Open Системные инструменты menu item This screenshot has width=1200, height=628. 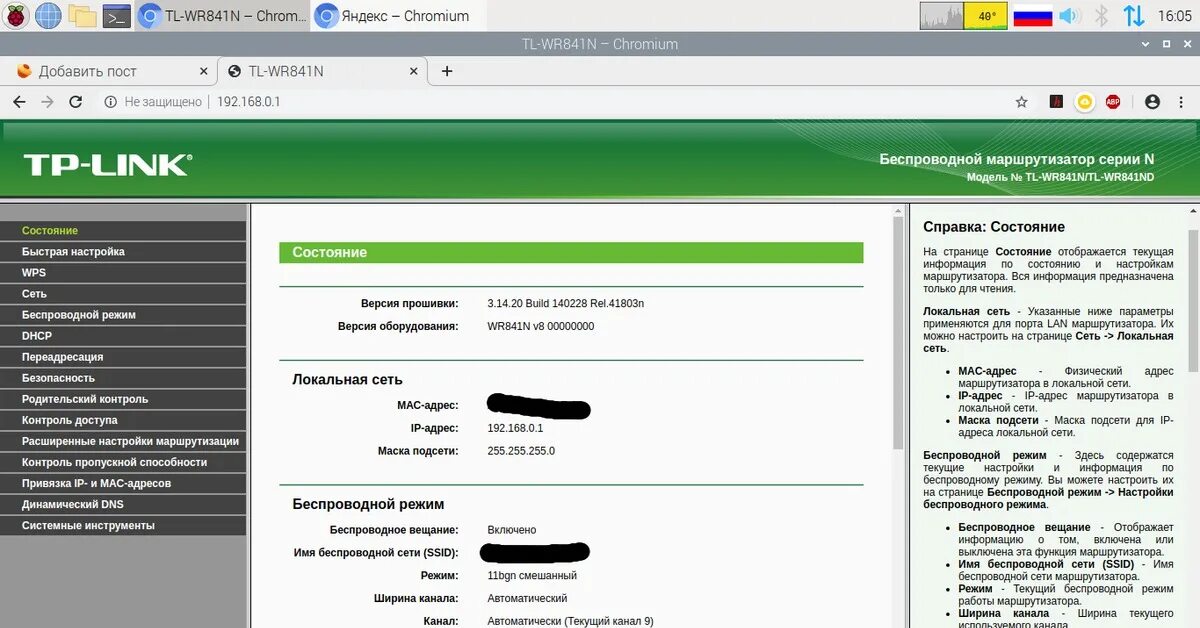click(123, 525)
